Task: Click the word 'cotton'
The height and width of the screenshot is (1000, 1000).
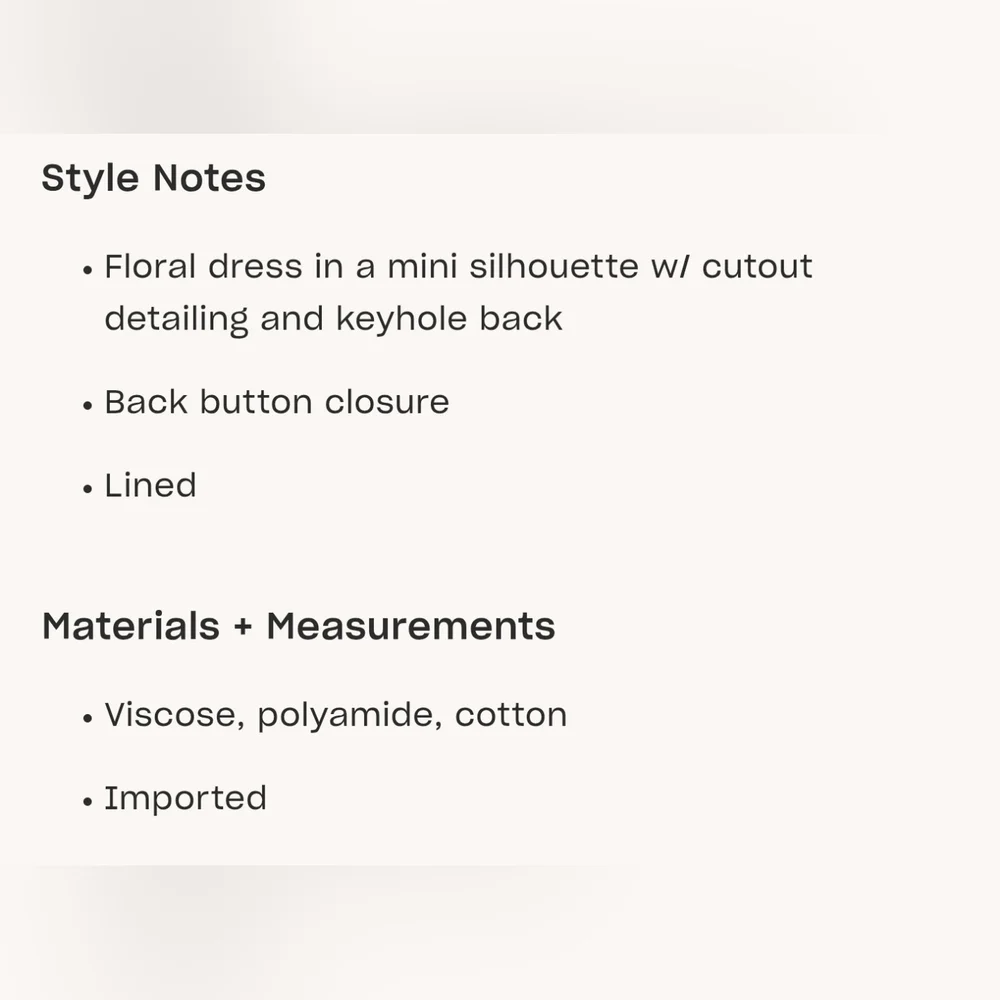Action: (511, 715)
